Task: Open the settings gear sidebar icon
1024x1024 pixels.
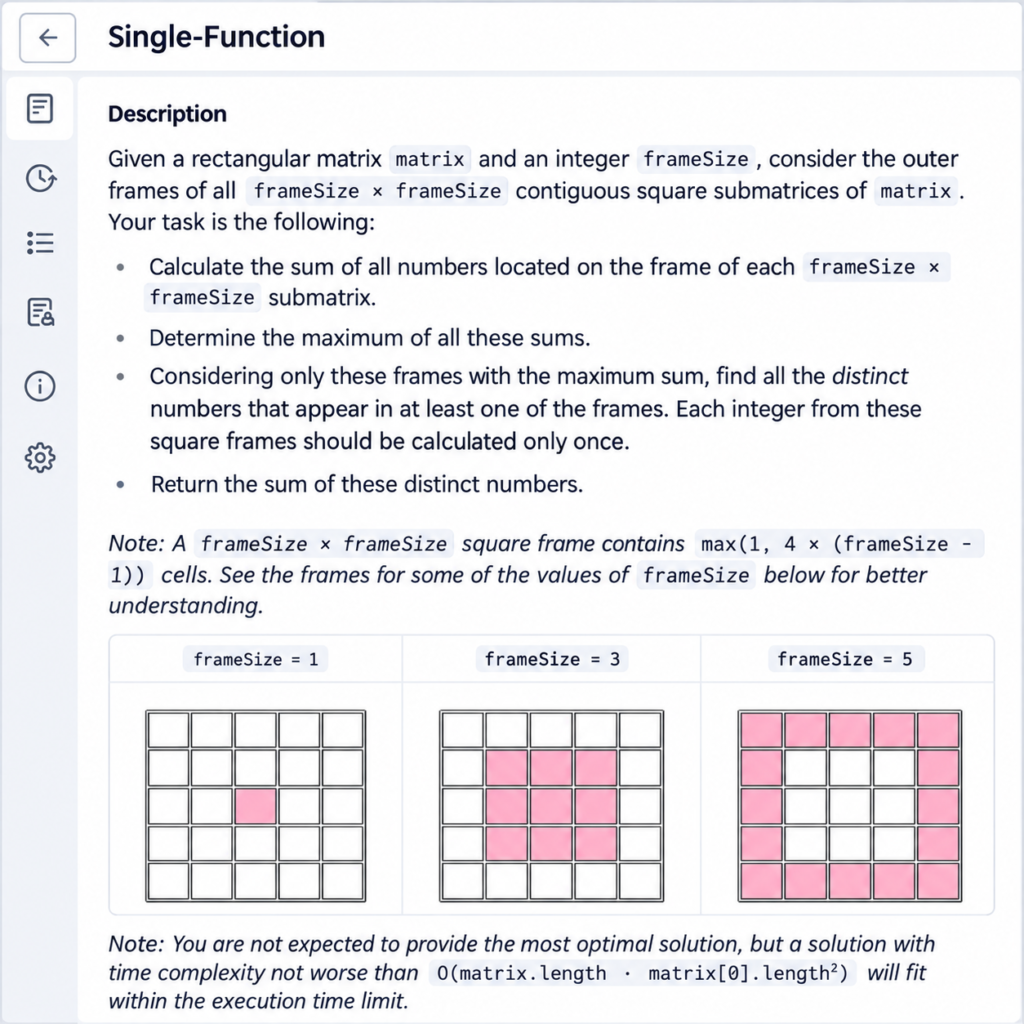Action: point(40,458)
